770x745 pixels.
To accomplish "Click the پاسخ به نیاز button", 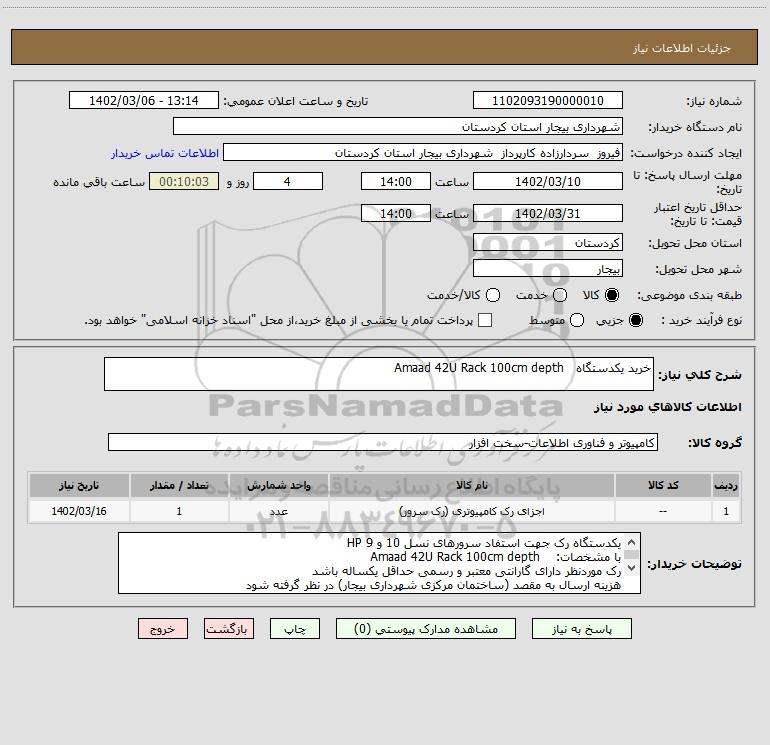I will (581, 629).
